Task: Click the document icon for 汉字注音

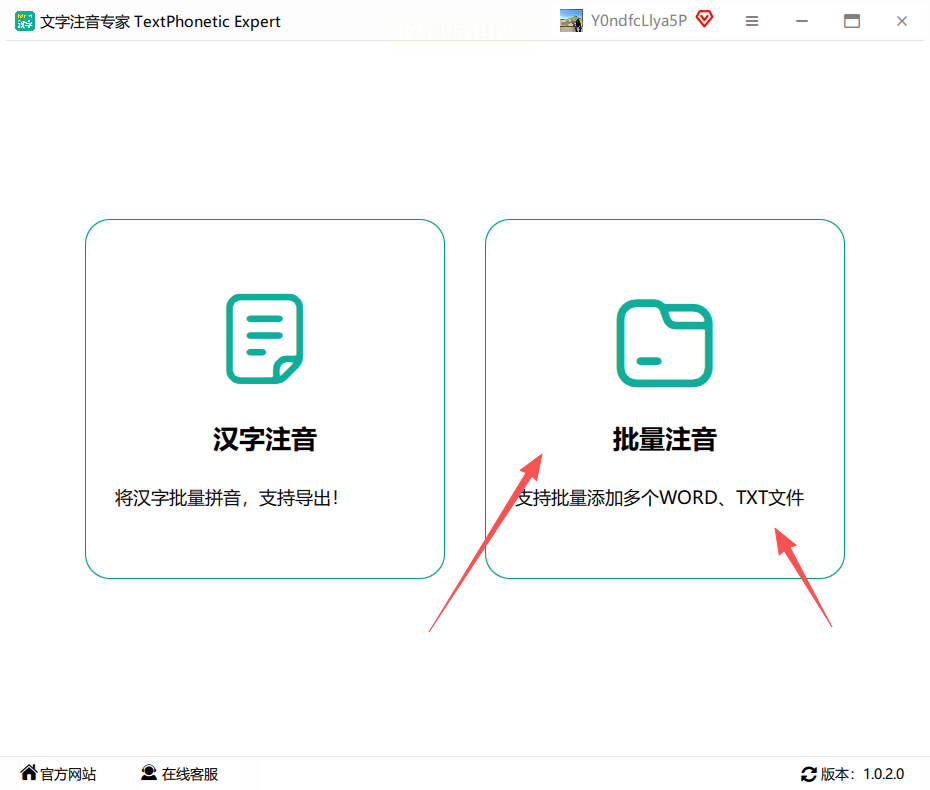Action: click(265, 339)
